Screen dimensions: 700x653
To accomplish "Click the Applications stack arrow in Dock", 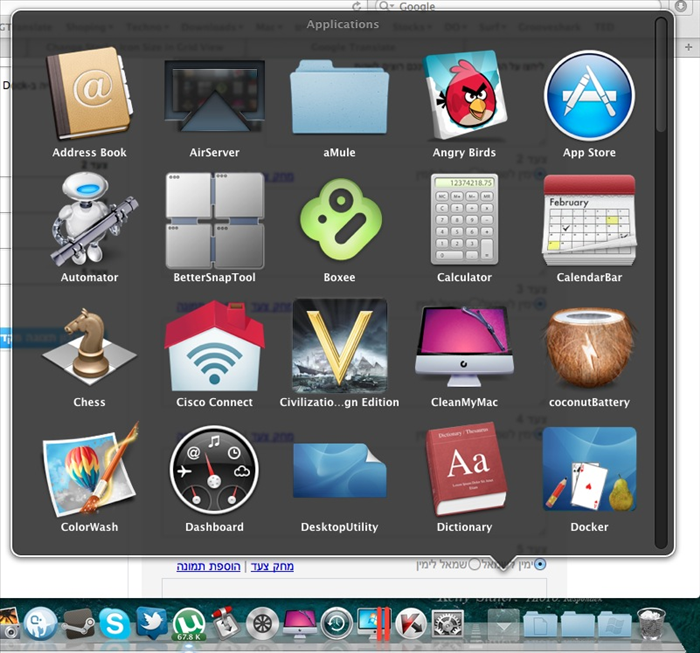I will point(504,624).
